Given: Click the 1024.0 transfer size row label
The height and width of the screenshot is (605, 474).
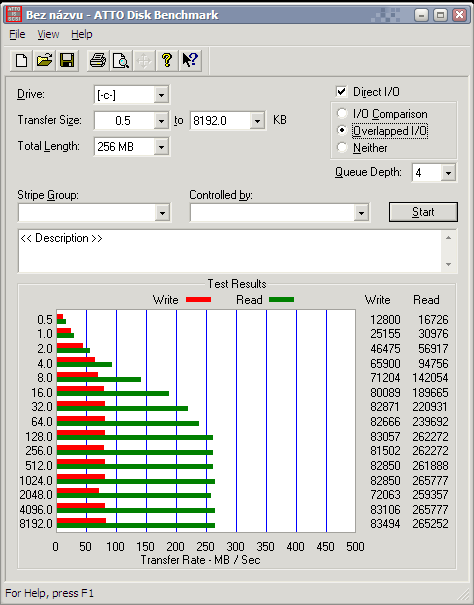Looking at the screenshot, I should pyautogui.click(x=36, y=480).
